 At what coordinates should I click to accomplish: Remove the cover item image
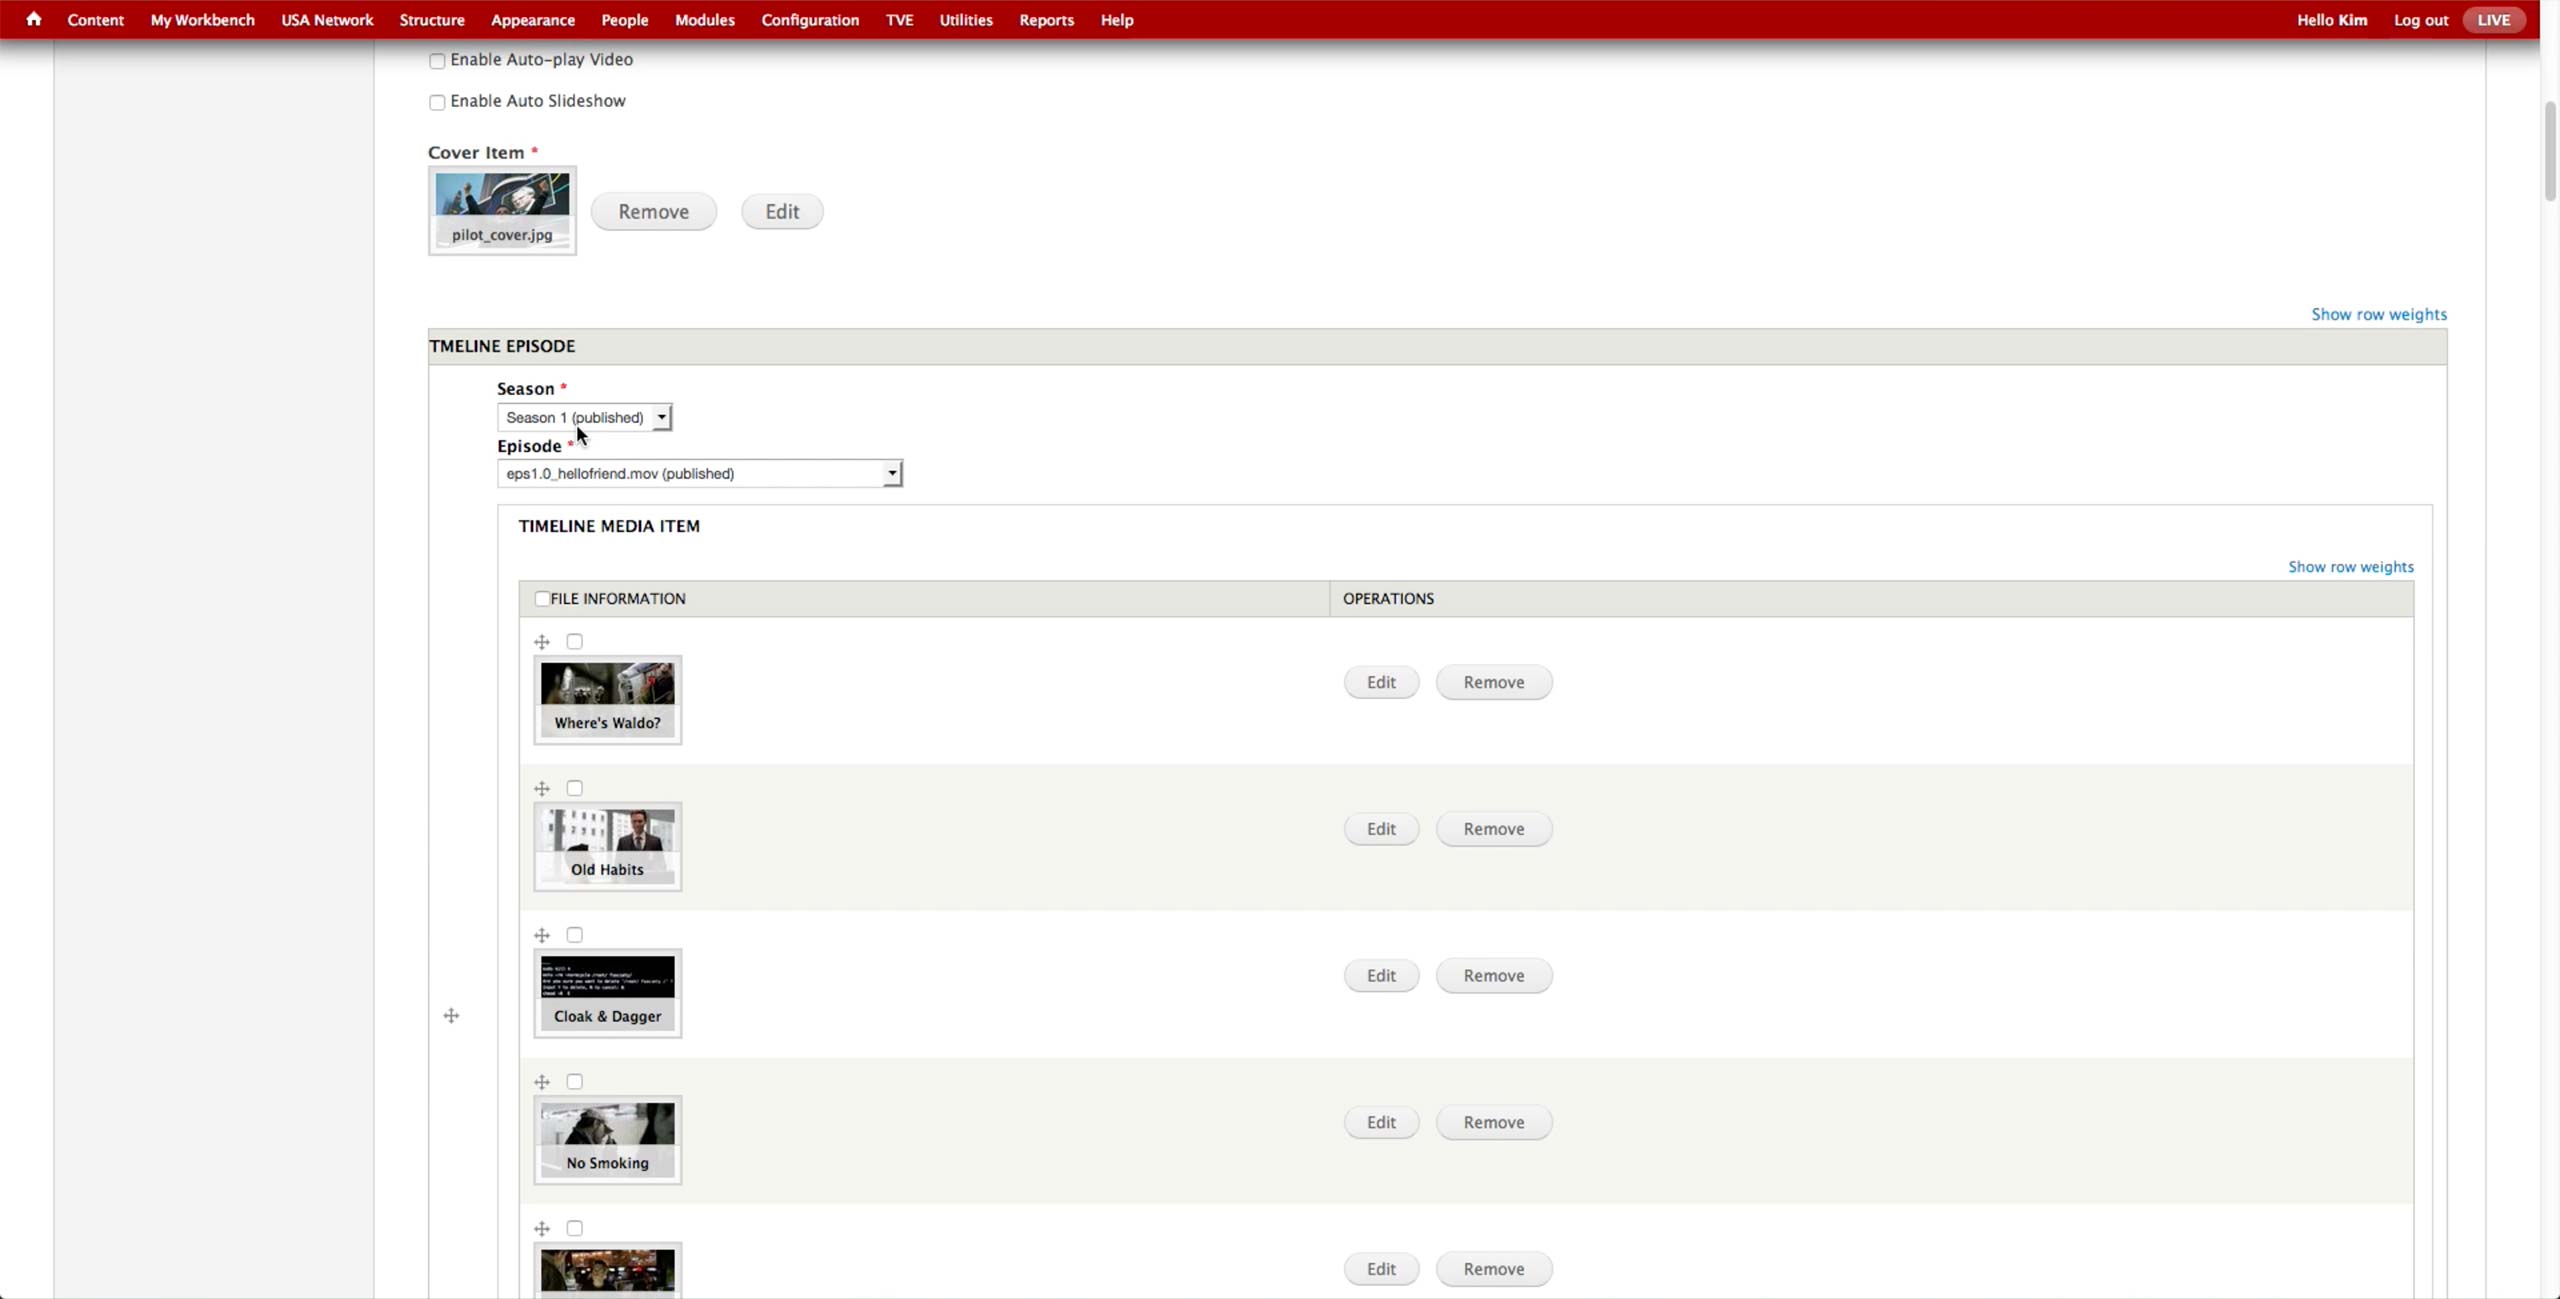point(653,211)
